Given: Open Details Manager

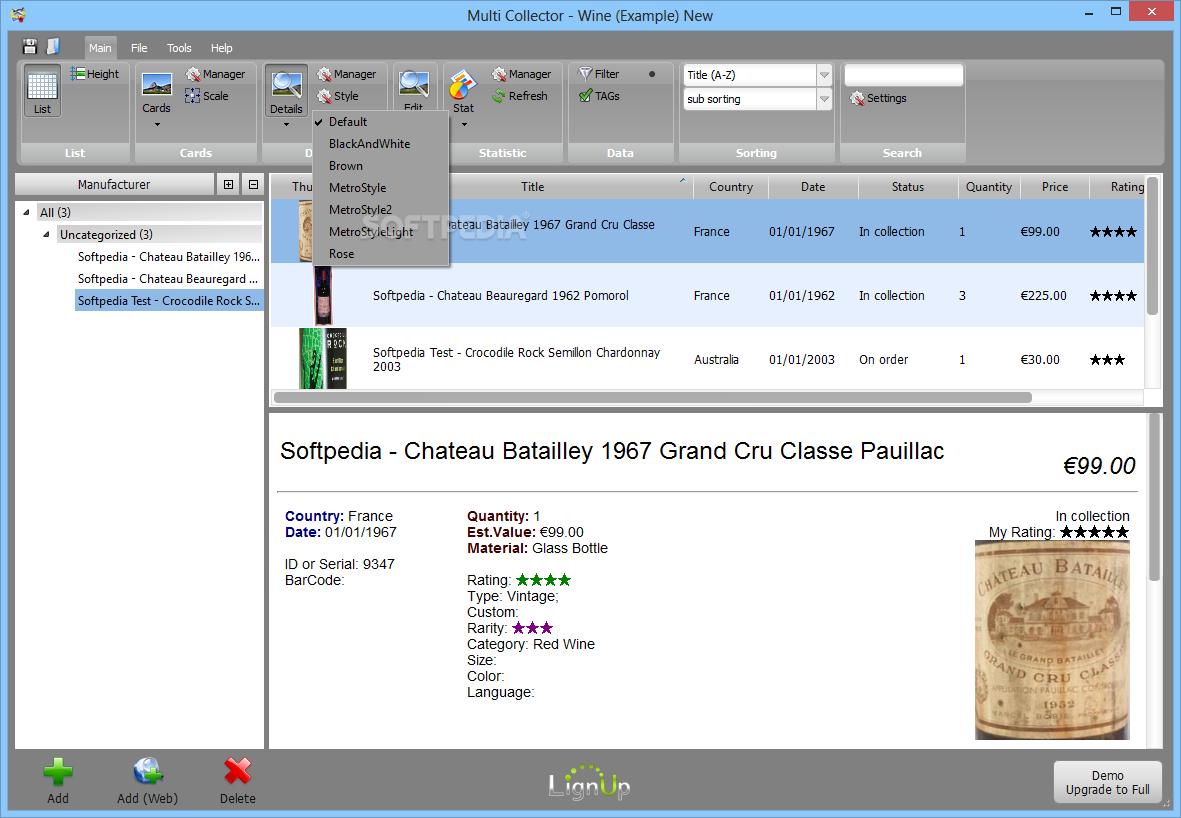Looking at the screenshot, I should 346,74.
